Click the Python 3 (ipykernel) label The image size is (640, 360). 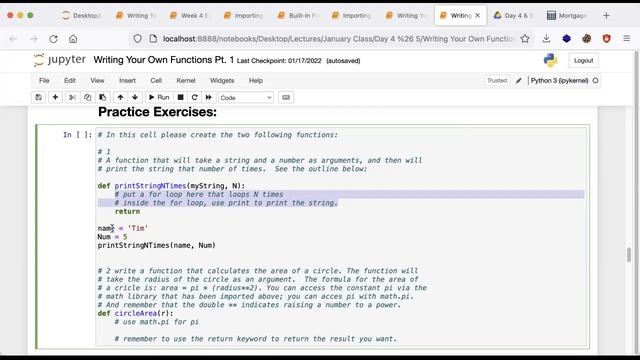click(x=560, y=81)
